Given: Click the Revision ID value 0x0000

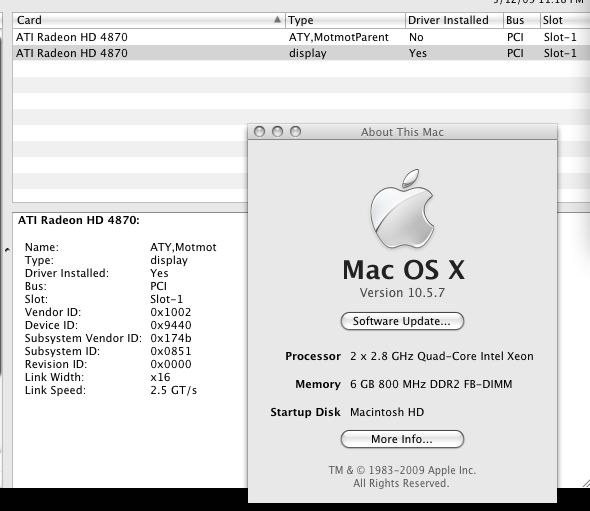Looking at the screenshot, I should 171,364.
